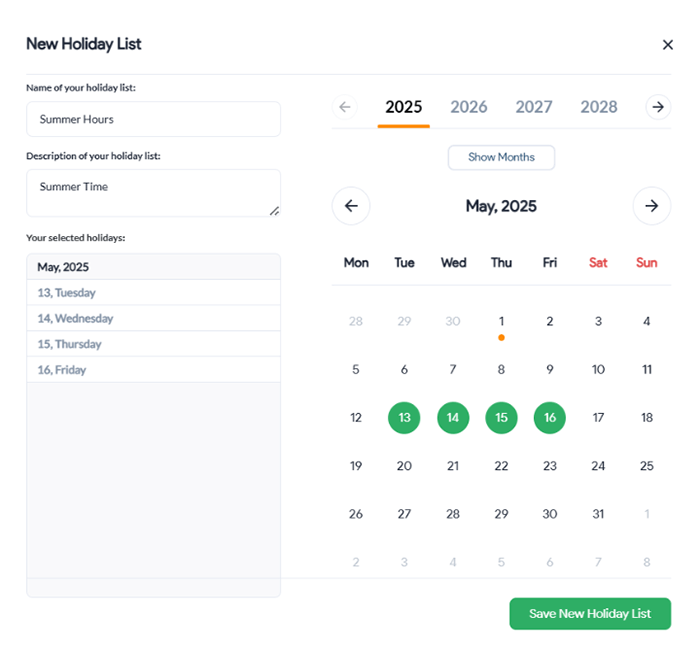
Task: Select May 8 on the calendar
Action: pyautogui.click(x=501, y=370)
